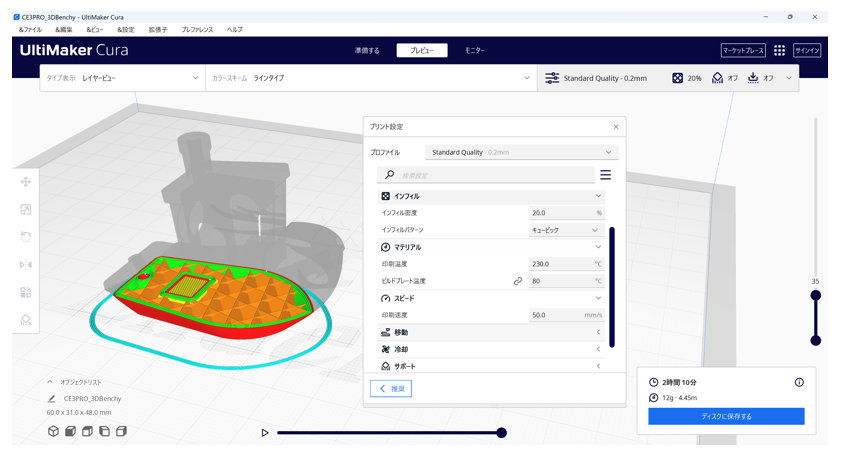Click the simulation path slider handle
Image resolution: width=843 pixels, height=458 pixels.
tap(502, 433)
